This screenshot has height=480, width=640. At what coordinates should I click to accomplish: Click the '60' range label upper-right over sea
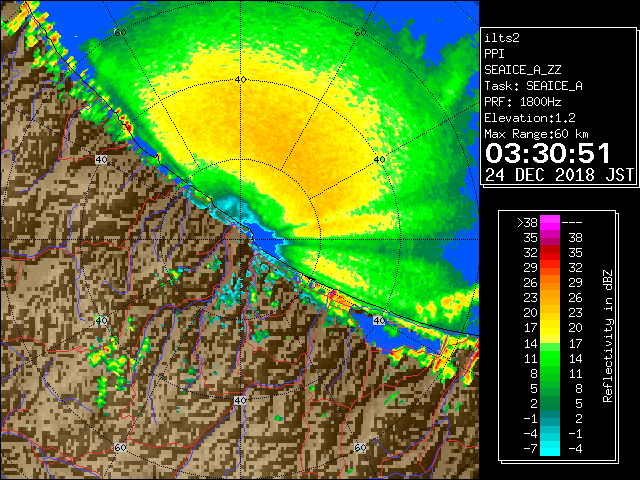click(360, 32)
